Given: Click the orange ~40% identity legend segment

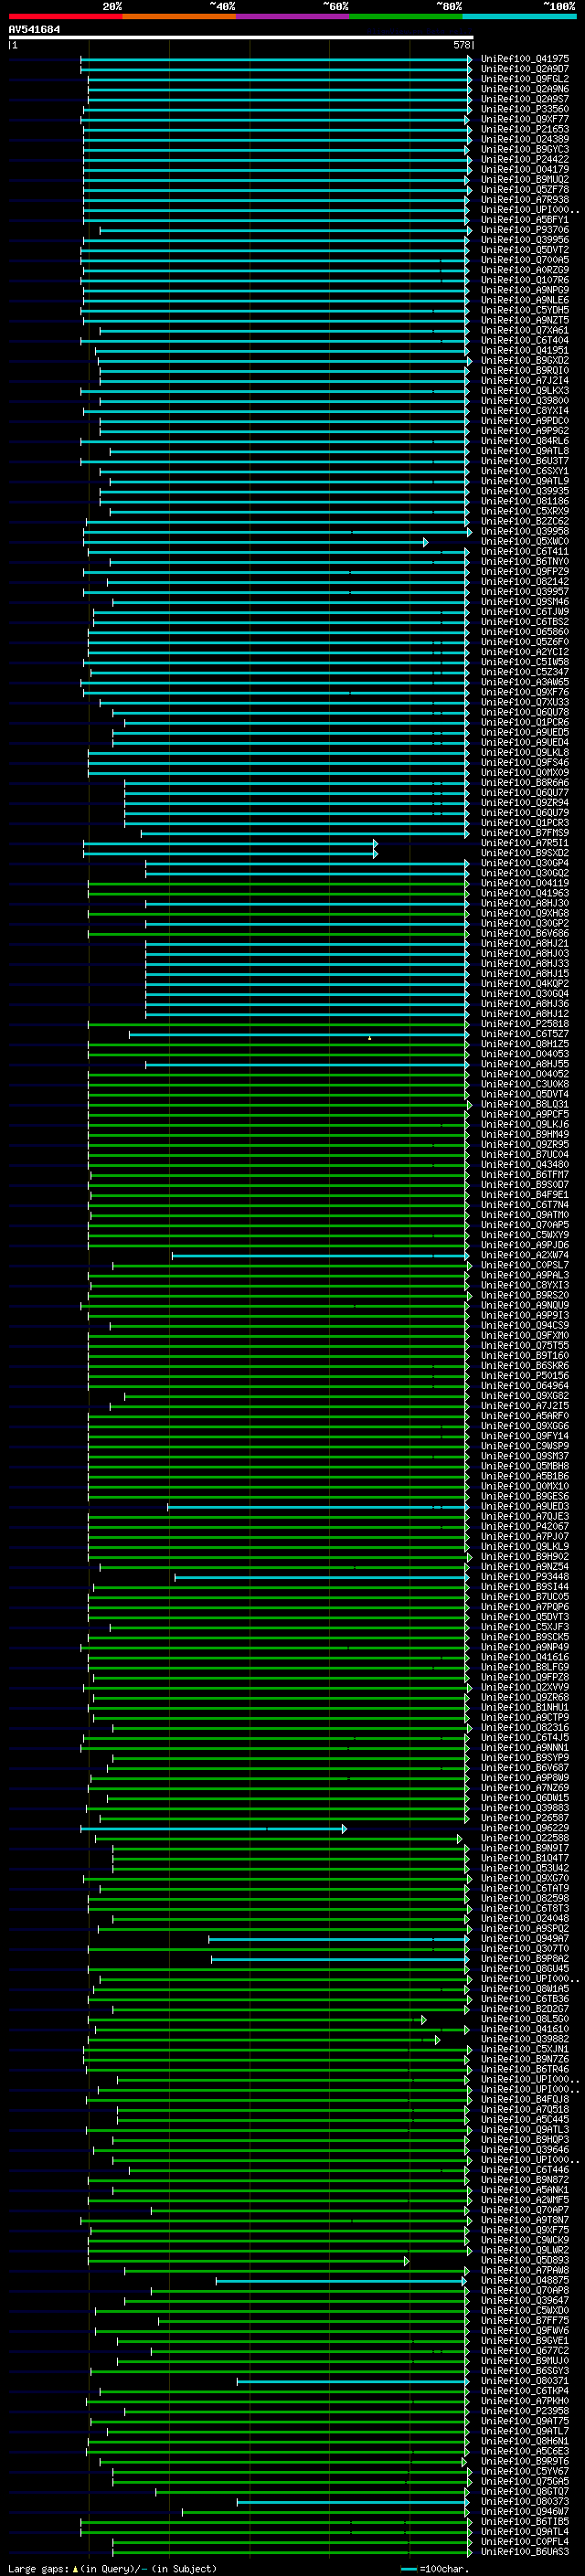Looking at the screenshot, I should [179, 16].
